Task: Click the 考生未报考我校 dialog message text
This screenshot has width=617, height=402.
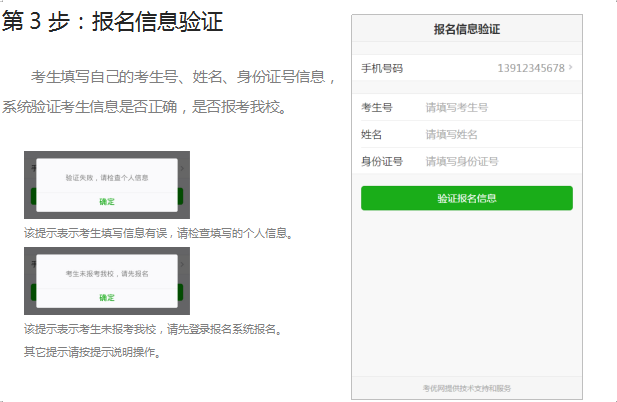Action: (x=106, y=273)
